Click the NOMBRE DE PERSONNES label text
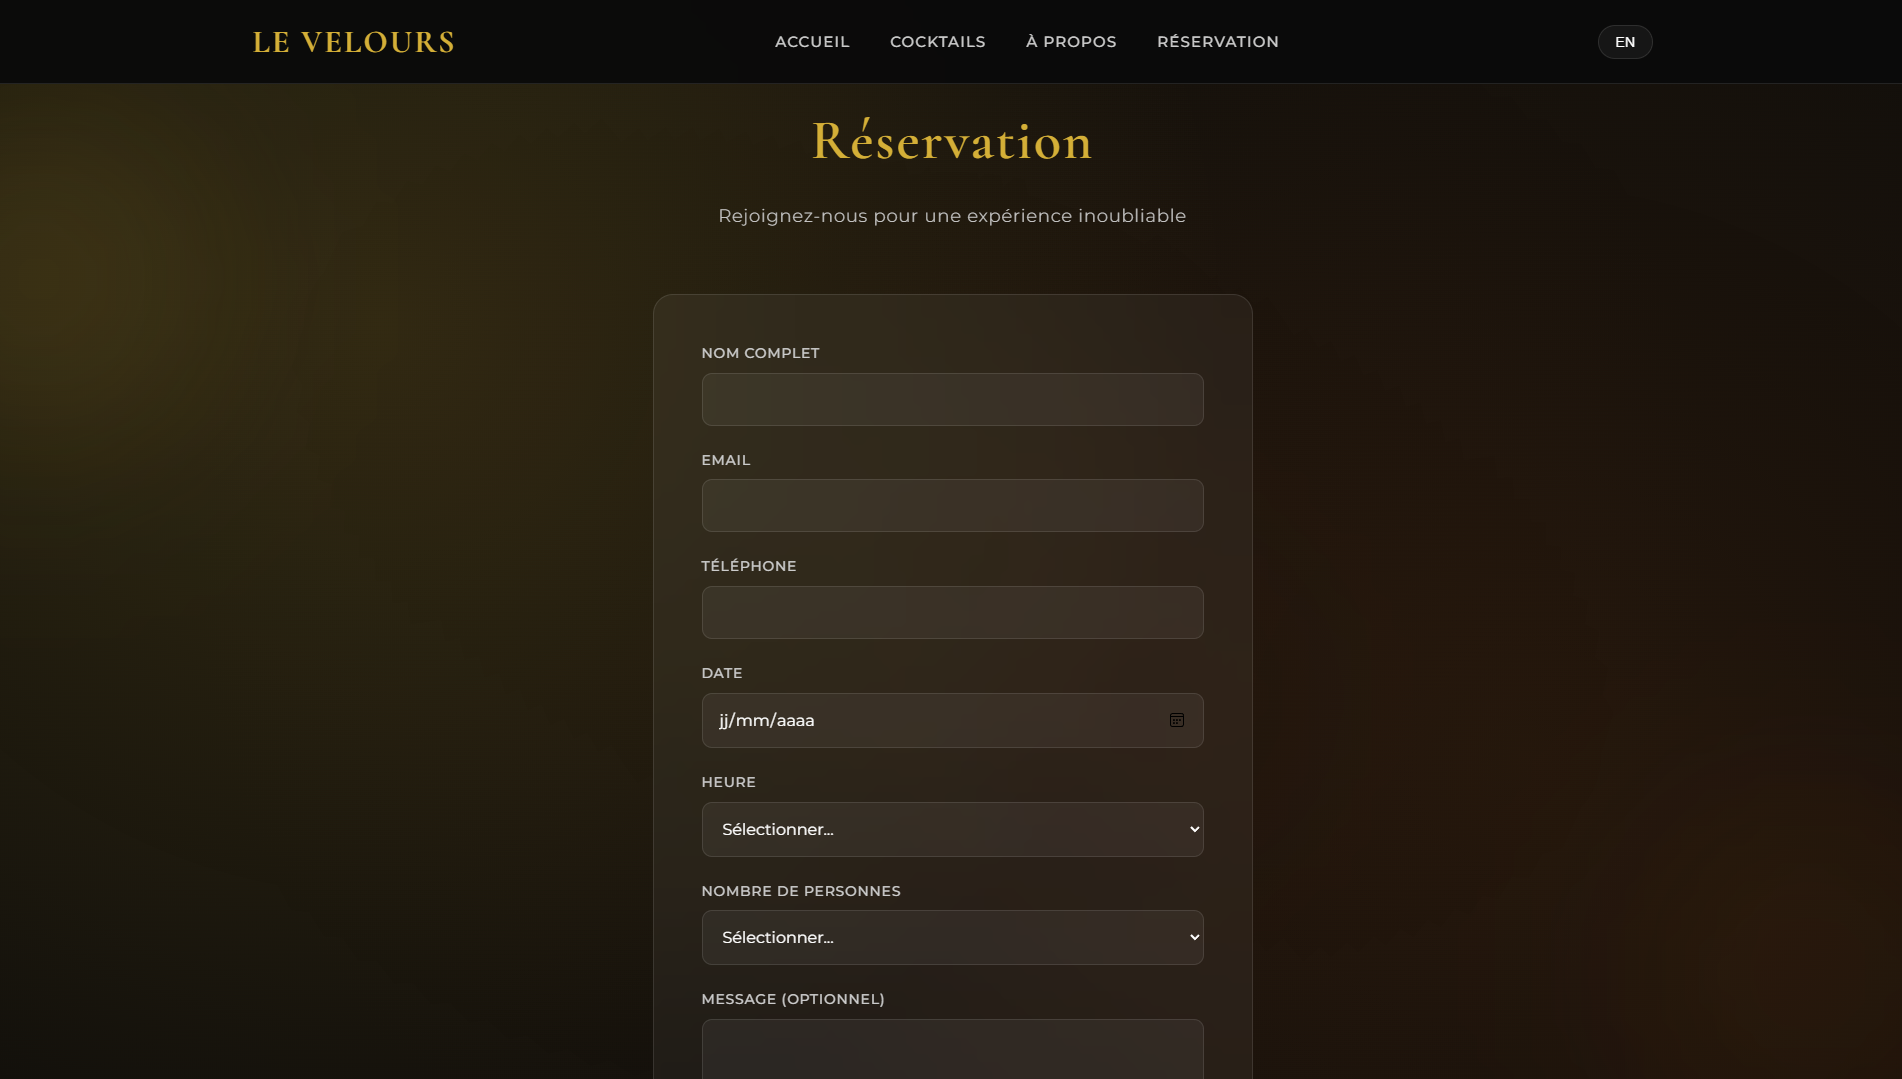Screen dimensions: 1902x1079 [800, 891]
